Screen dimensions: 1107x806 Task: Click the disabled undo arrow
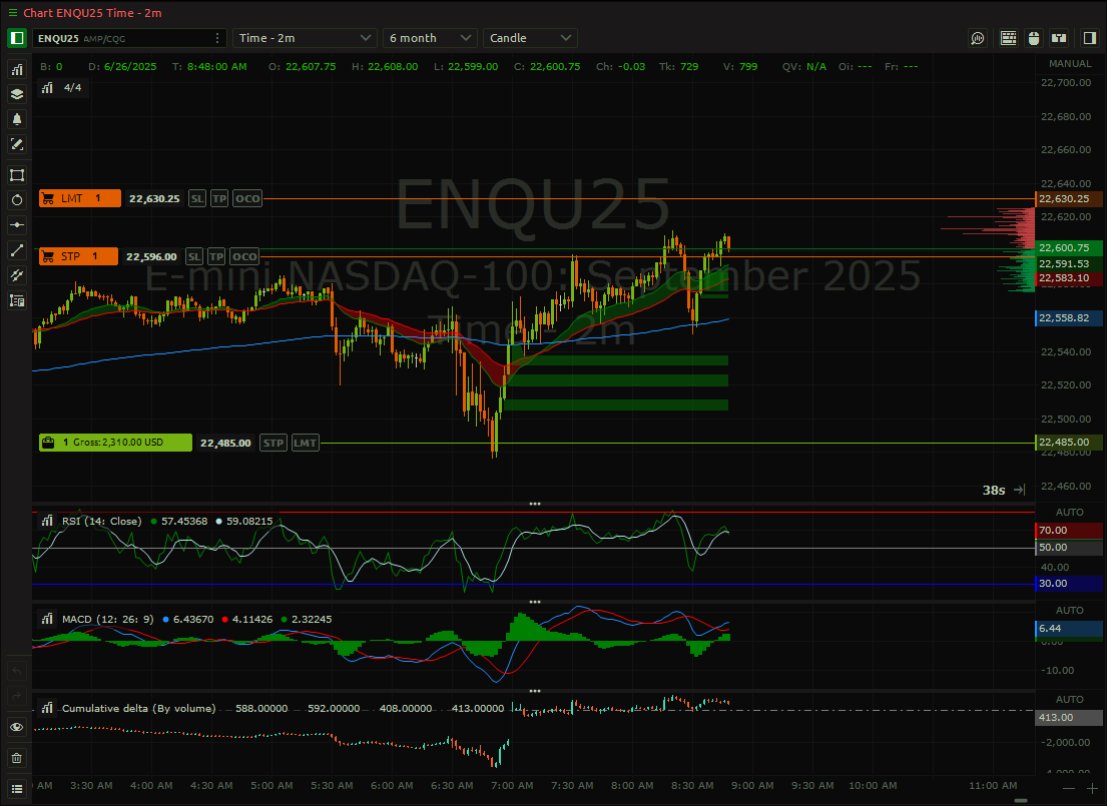[17, 670]
